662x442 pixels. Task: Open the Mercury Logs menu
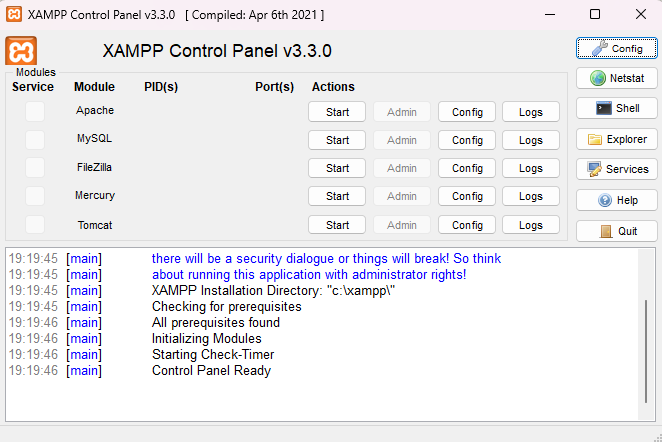(x=531, y=196)
